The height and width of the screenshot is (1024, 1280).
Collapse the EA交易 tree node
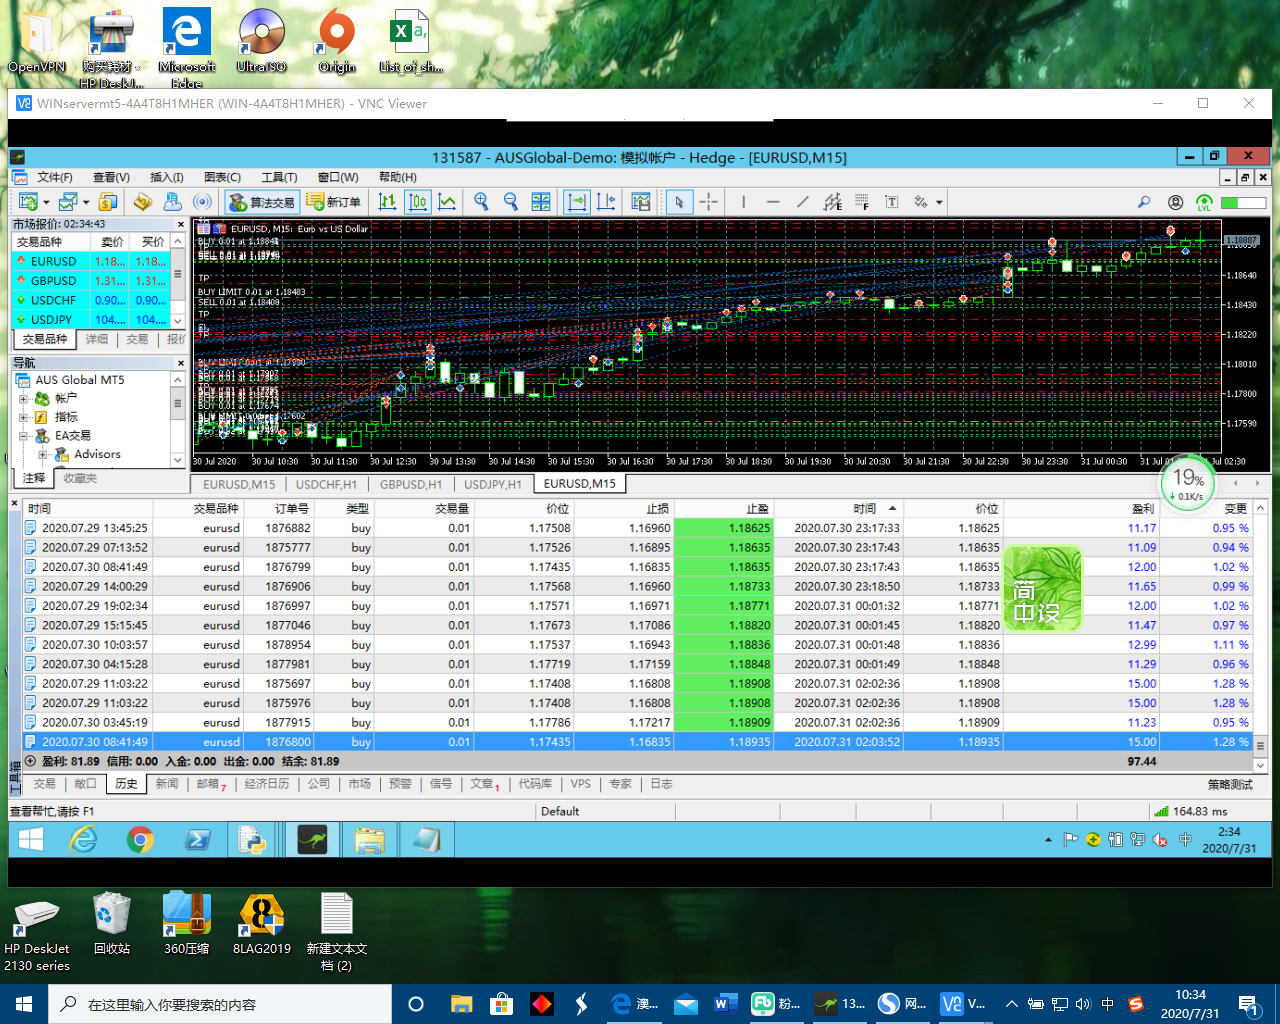pos(23,436)
